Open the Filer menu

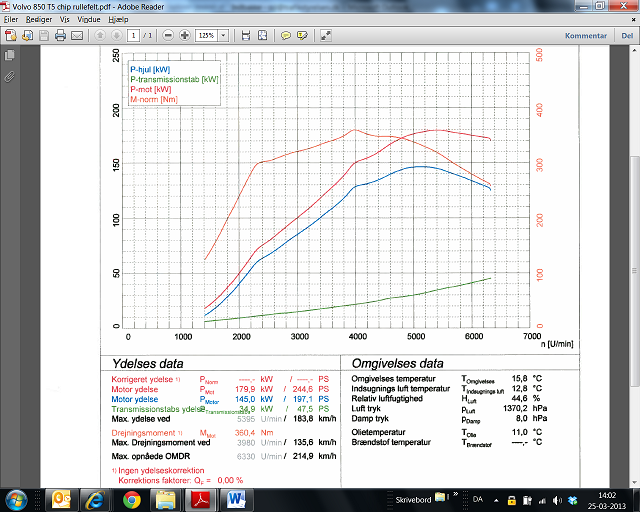11,20
